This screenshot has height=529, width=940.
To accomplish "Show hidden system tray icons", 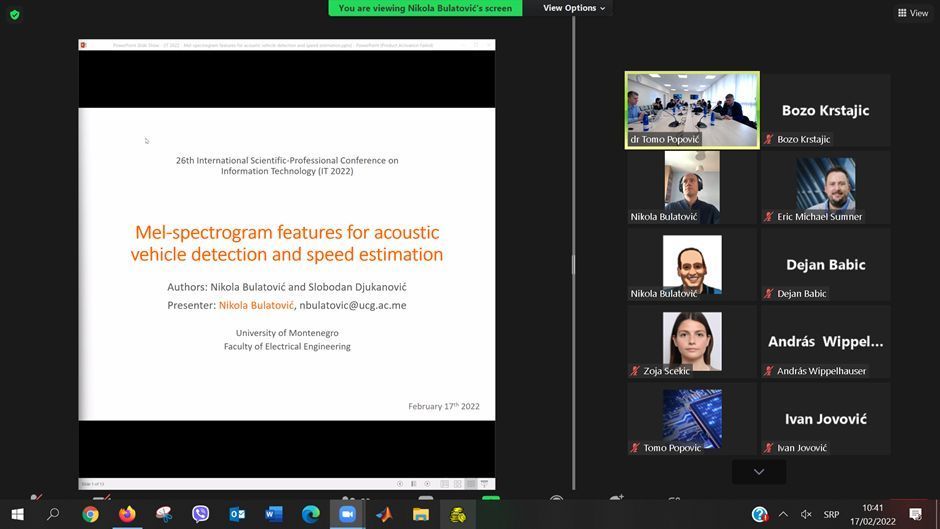I will [783, 514].
